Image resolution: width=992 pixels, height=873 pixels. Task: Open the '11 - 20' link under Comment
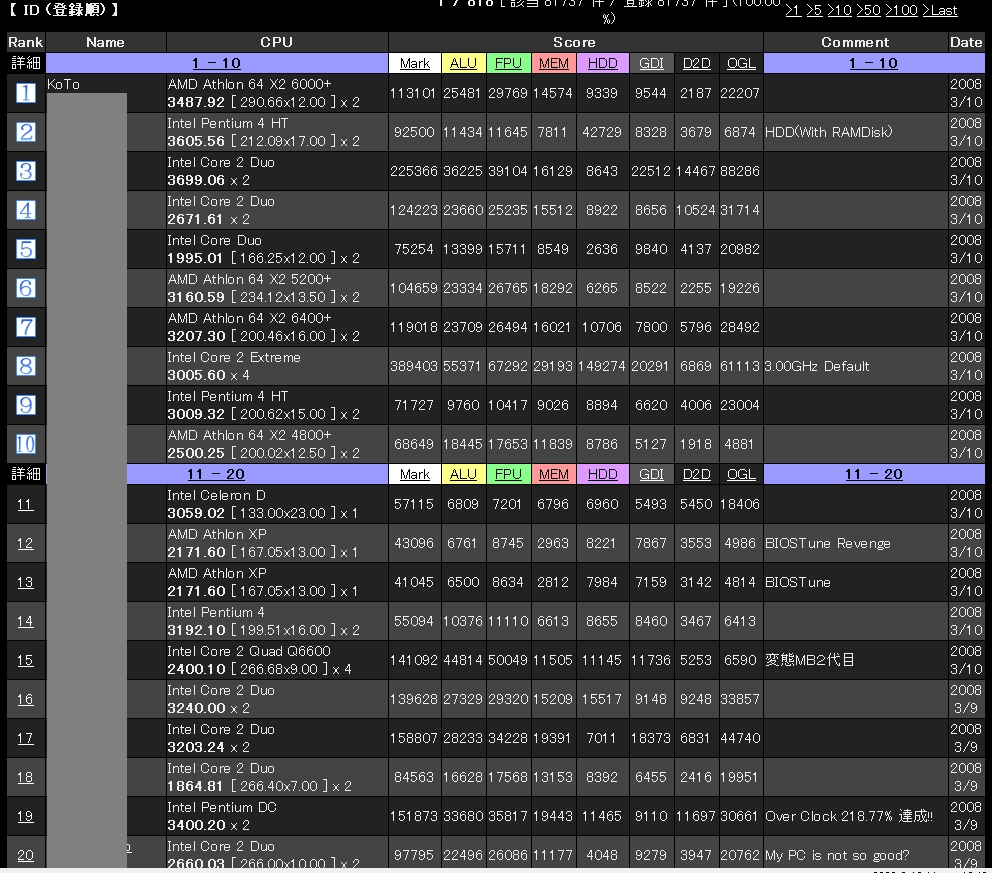(874, 474)
